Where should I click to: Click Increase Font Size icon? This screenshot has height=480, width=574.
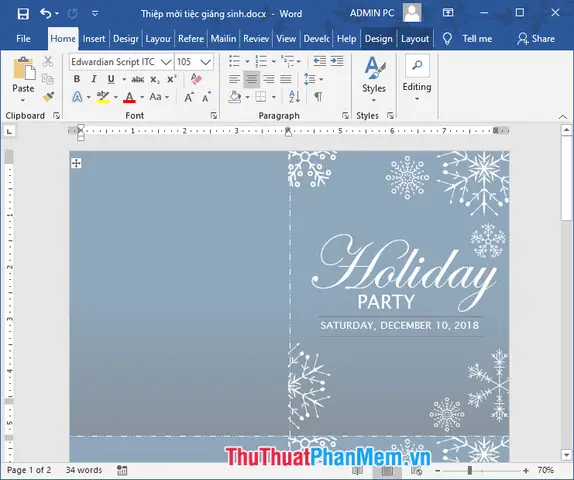(189, 97)
